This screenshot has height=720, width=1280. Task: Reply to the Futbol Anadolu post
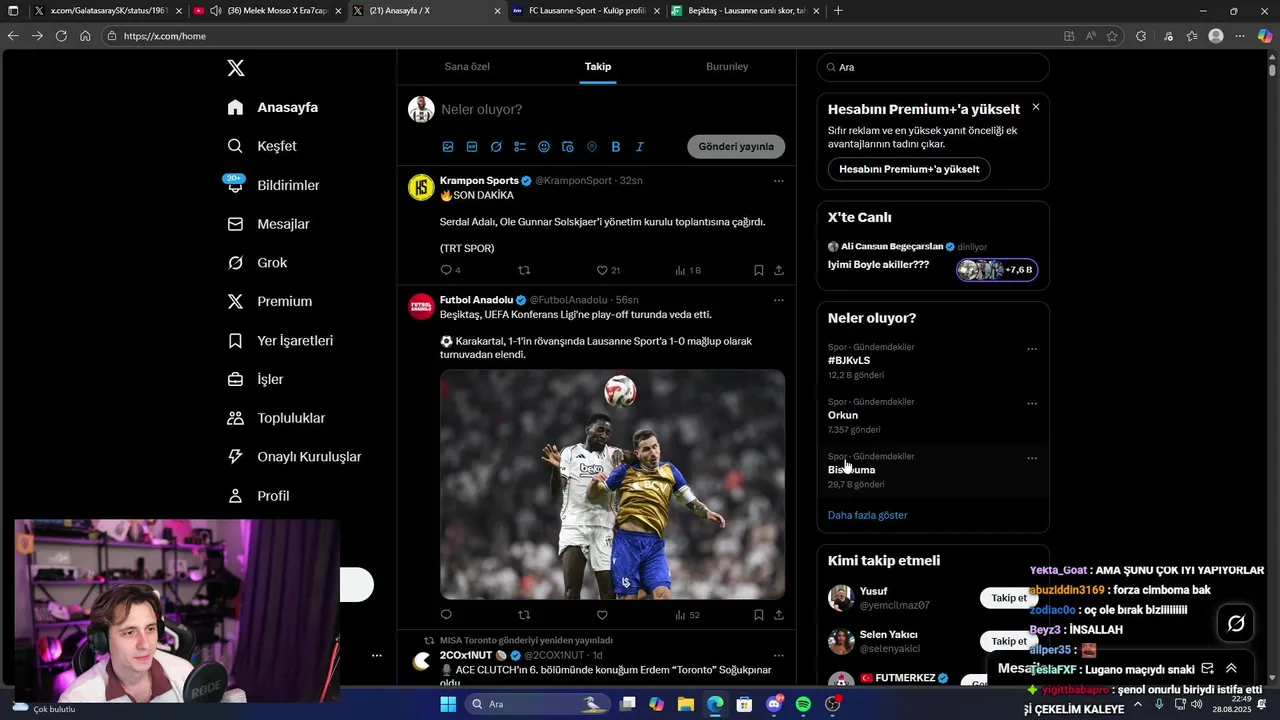click(446, 615)
